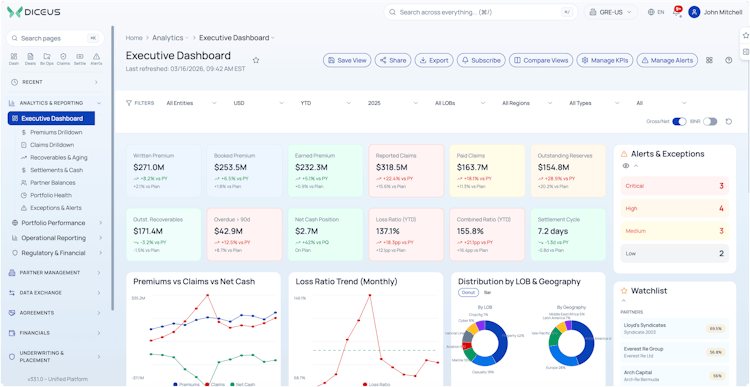Click the Deals shortcut icon in sidebar
The image size is (750, 387).
click(30, 59)
